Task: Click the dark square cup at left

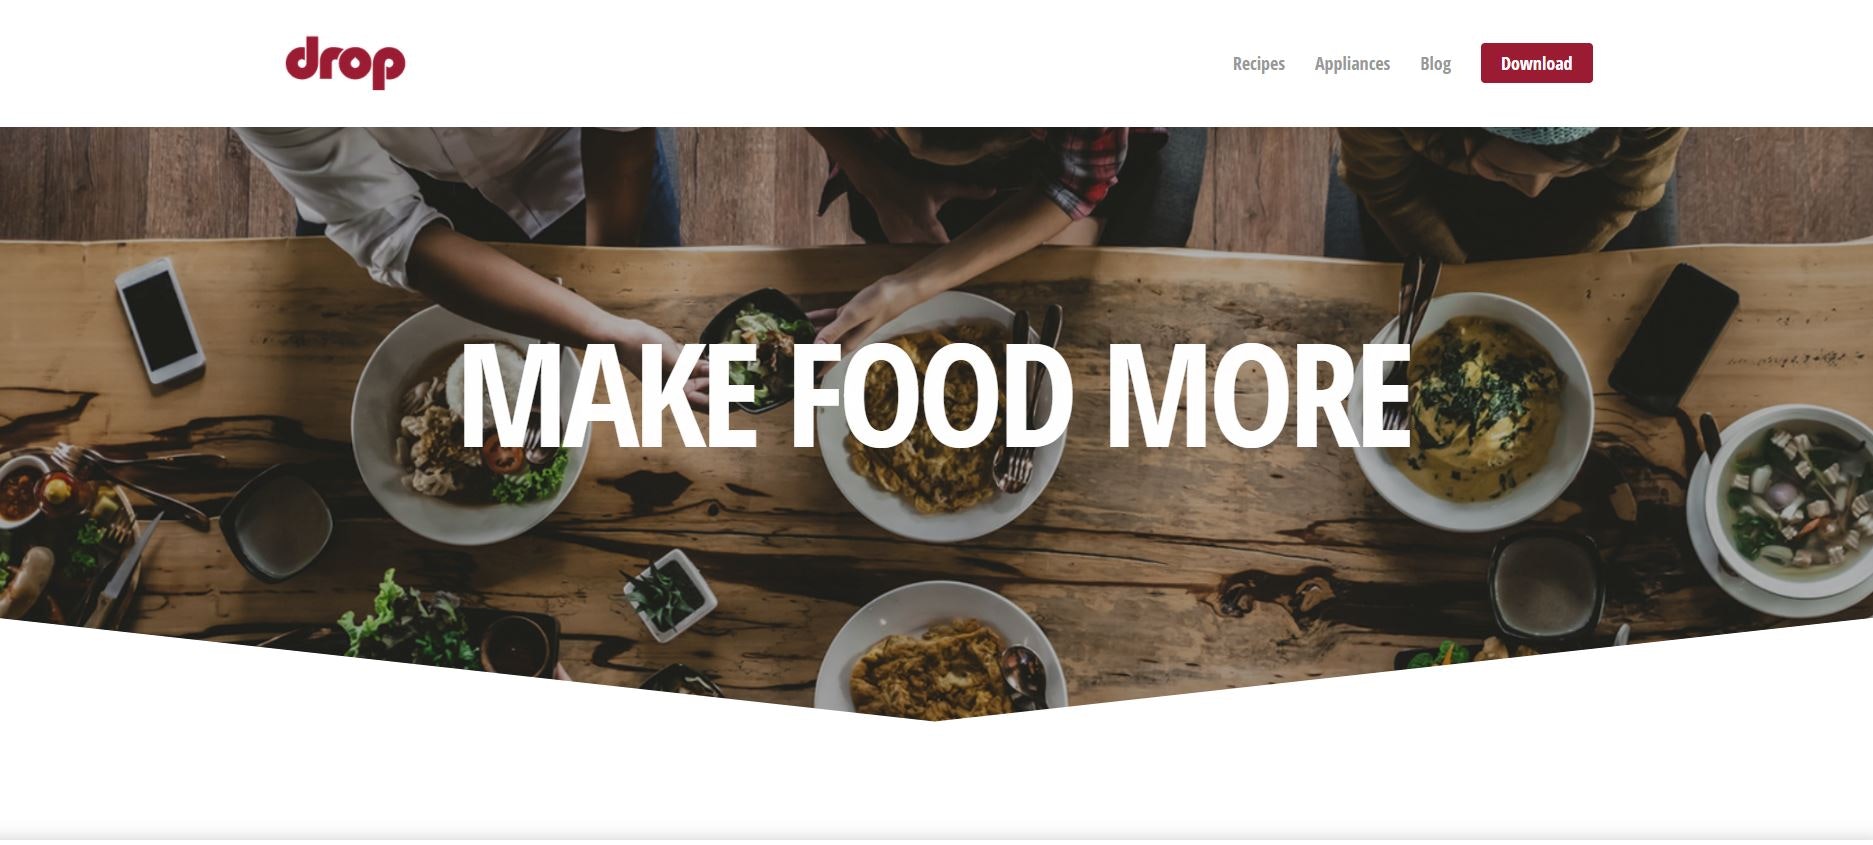Action: [276, 521]
